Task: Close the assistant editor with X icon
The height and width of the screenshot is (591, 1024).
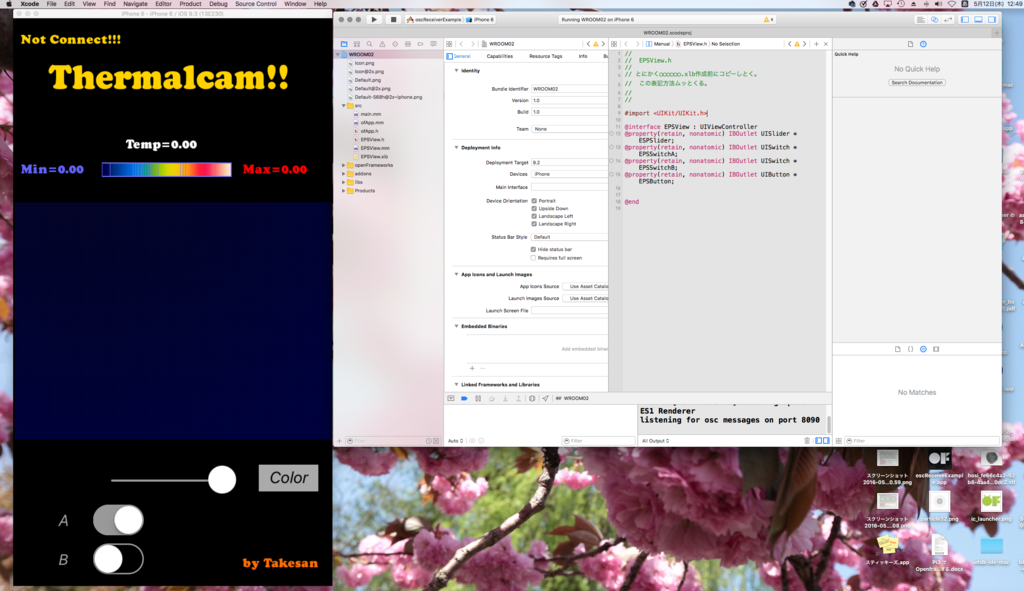Action: click(x=826, y=44)
